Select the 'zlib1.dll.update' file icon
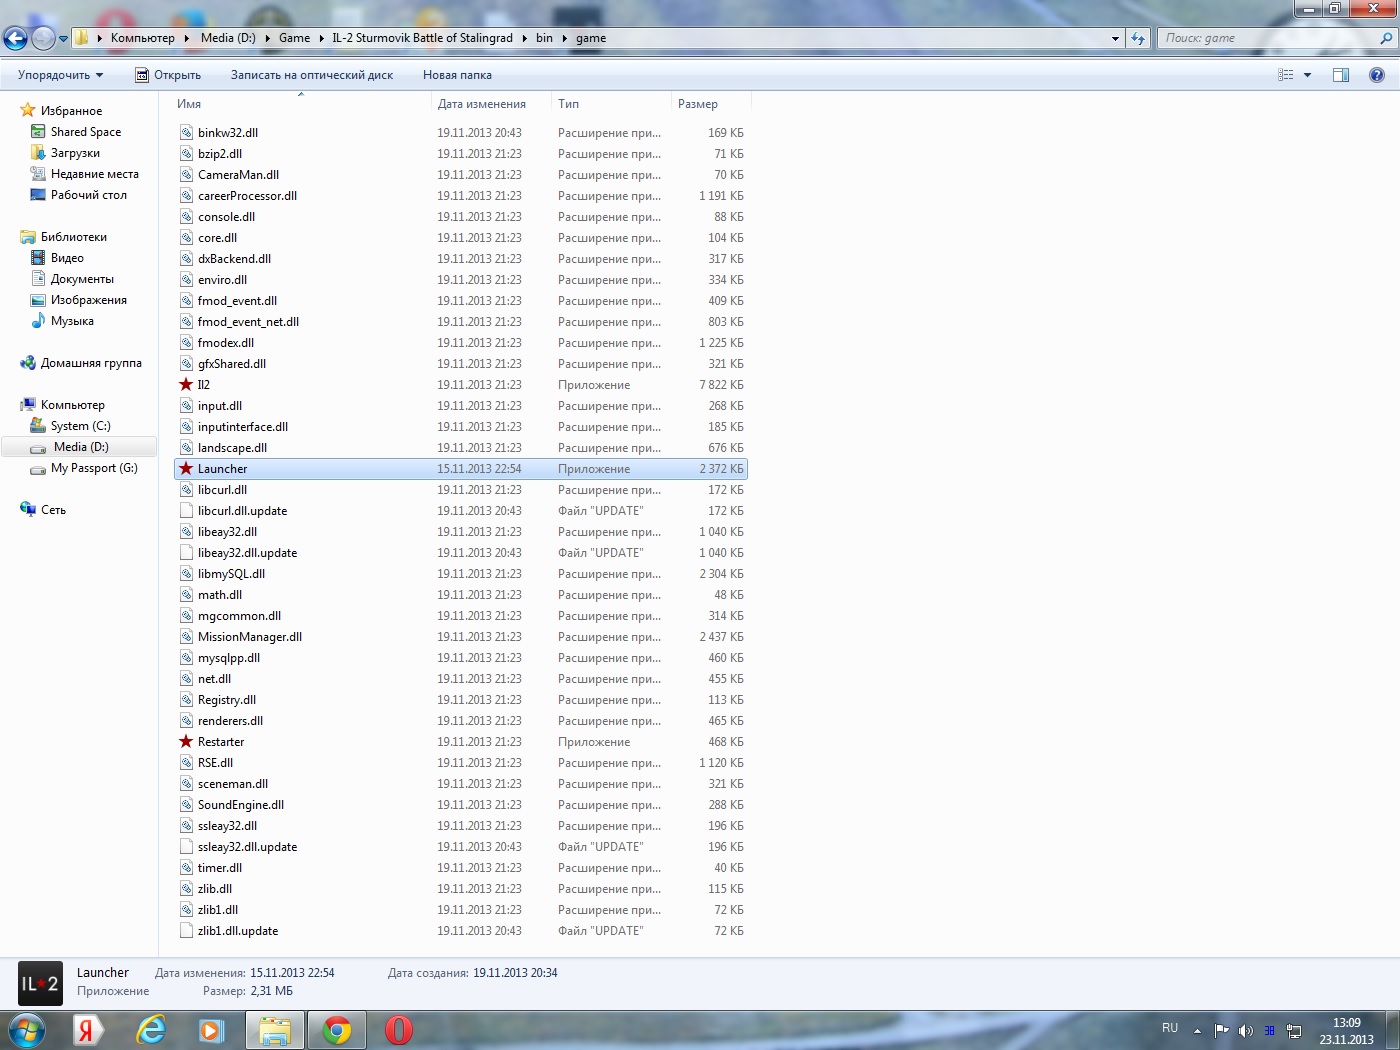 pos(186,931)
